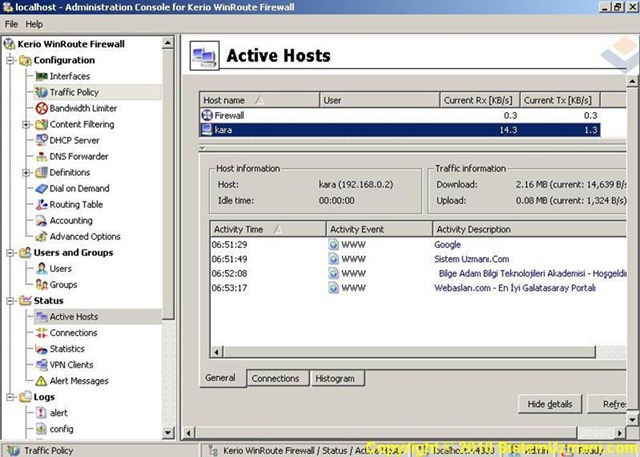The width and height of the screenshot is (640, 457).
Task: Click the Dial on Demand icon
Action: click(x=41, y=189)
